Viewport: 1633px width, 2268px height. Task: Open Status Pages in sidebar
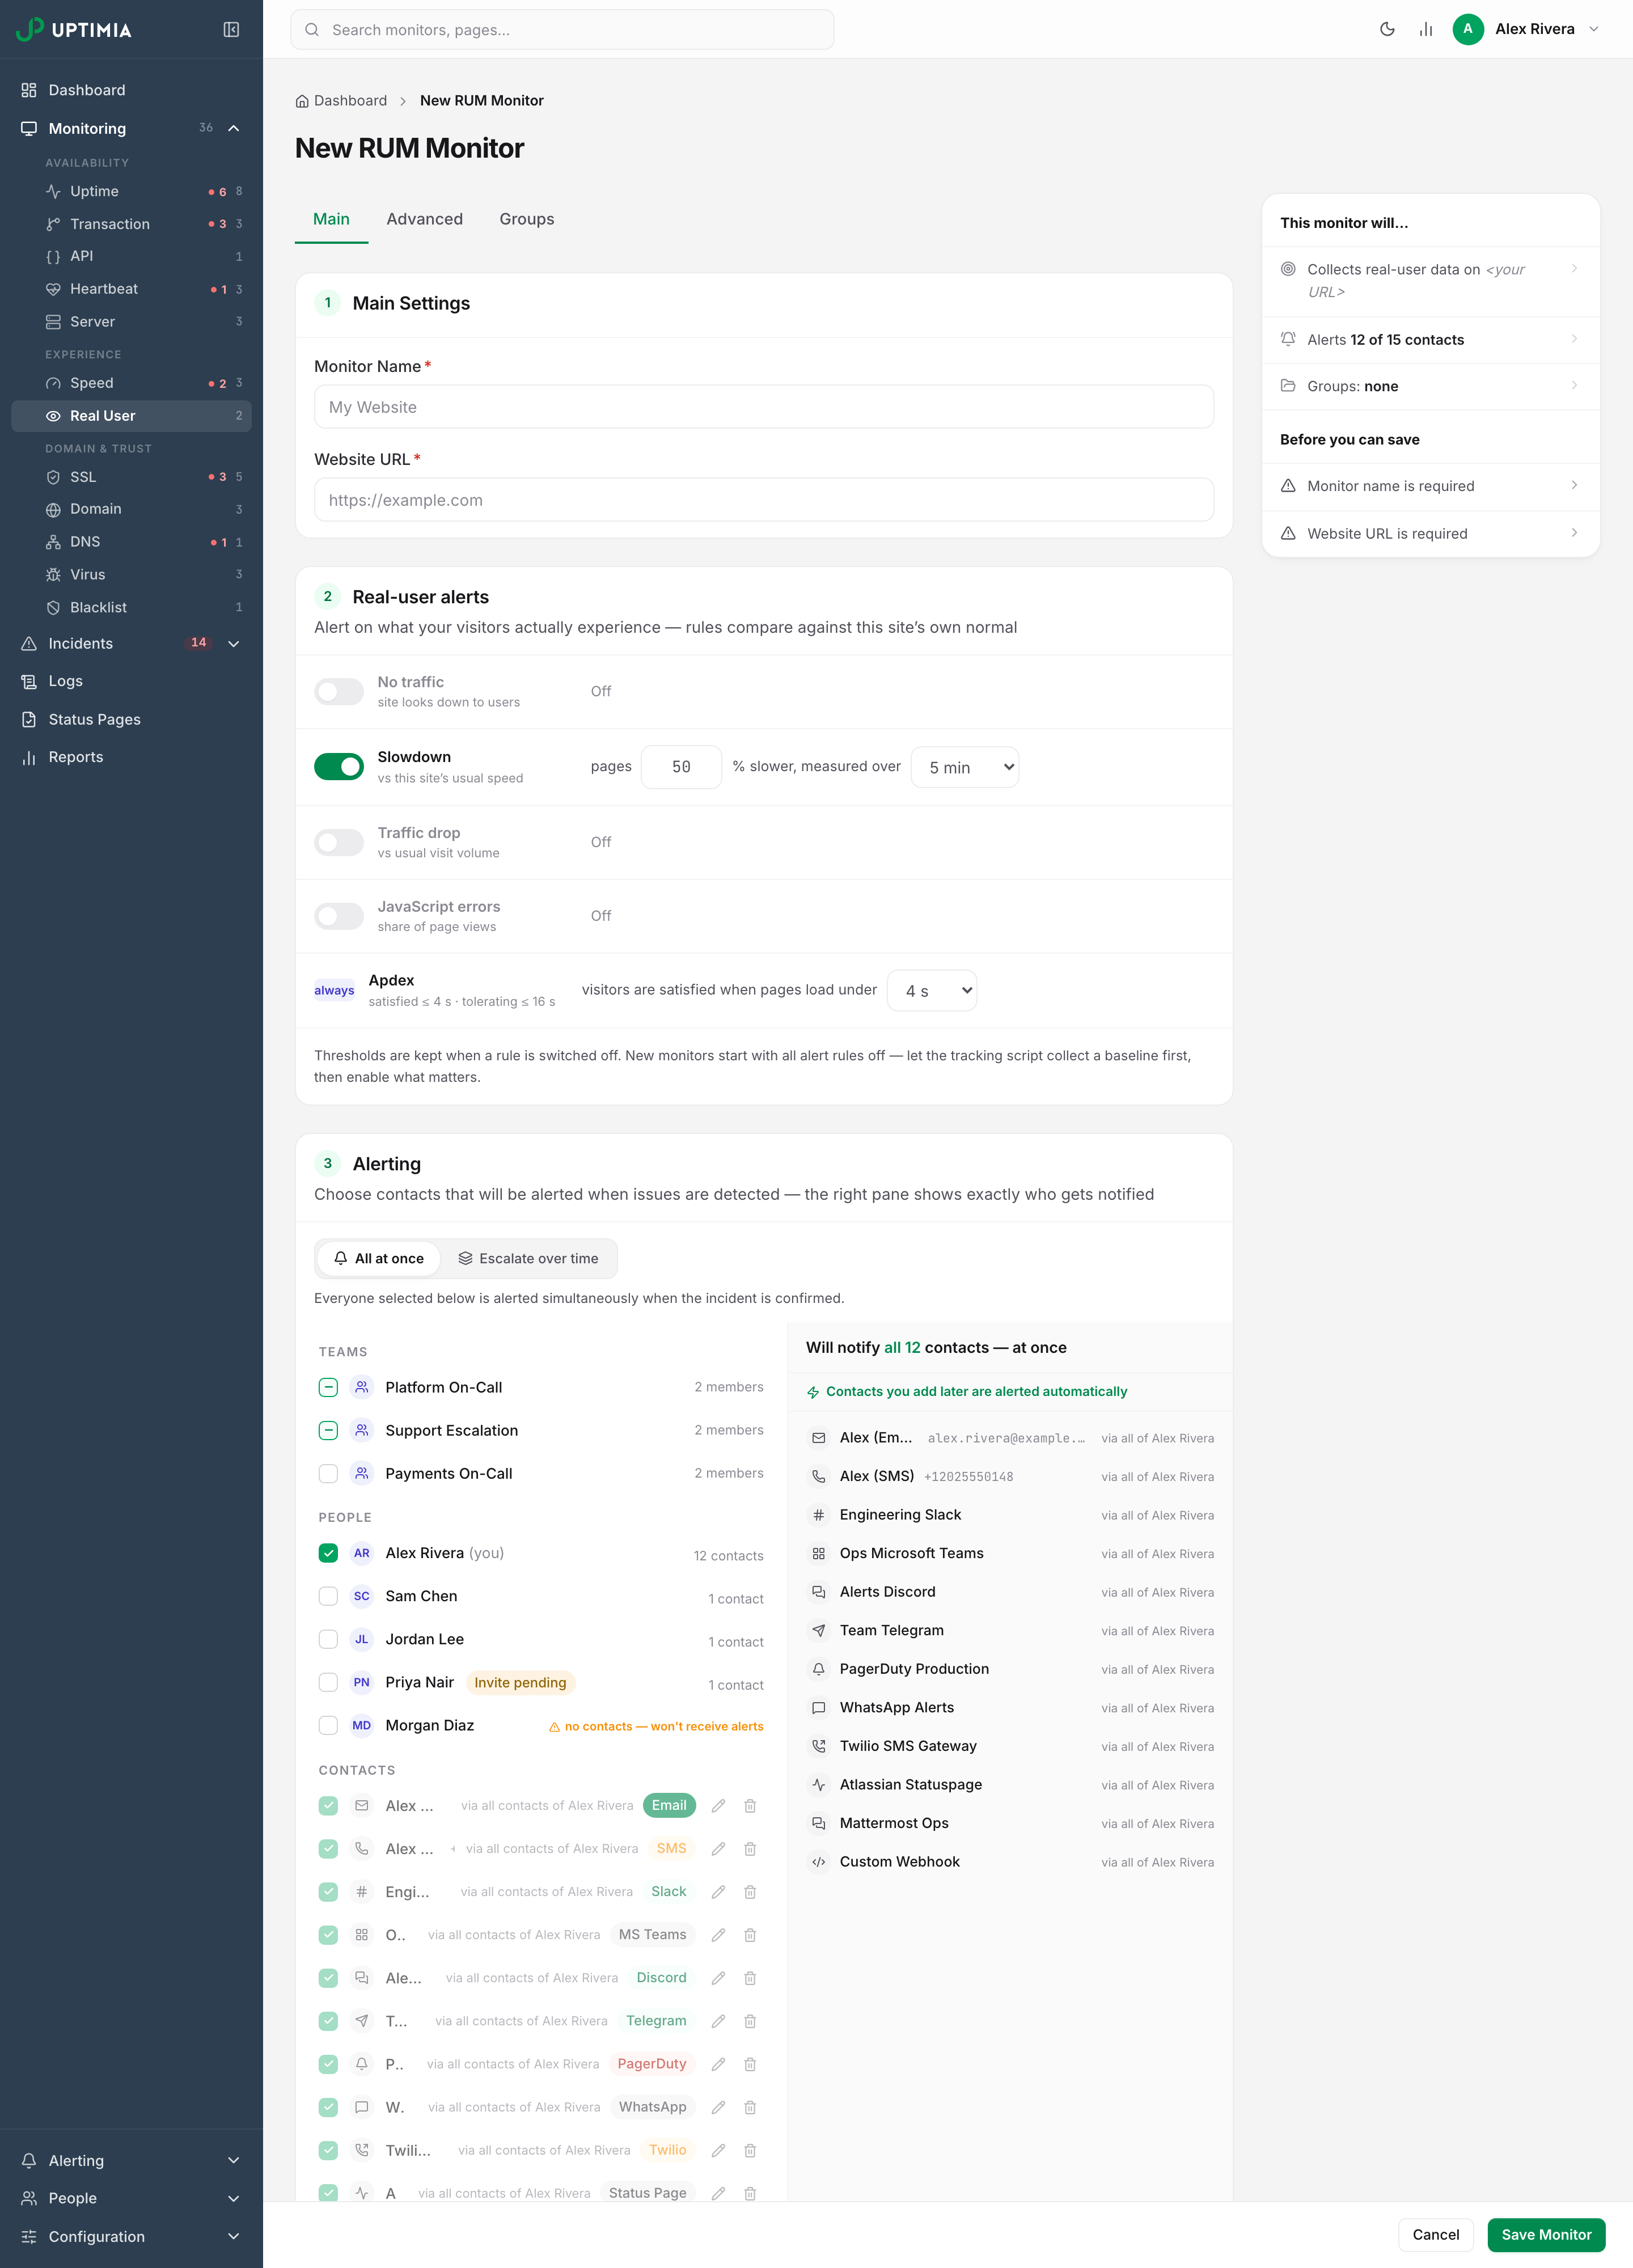tap(131, 719)
